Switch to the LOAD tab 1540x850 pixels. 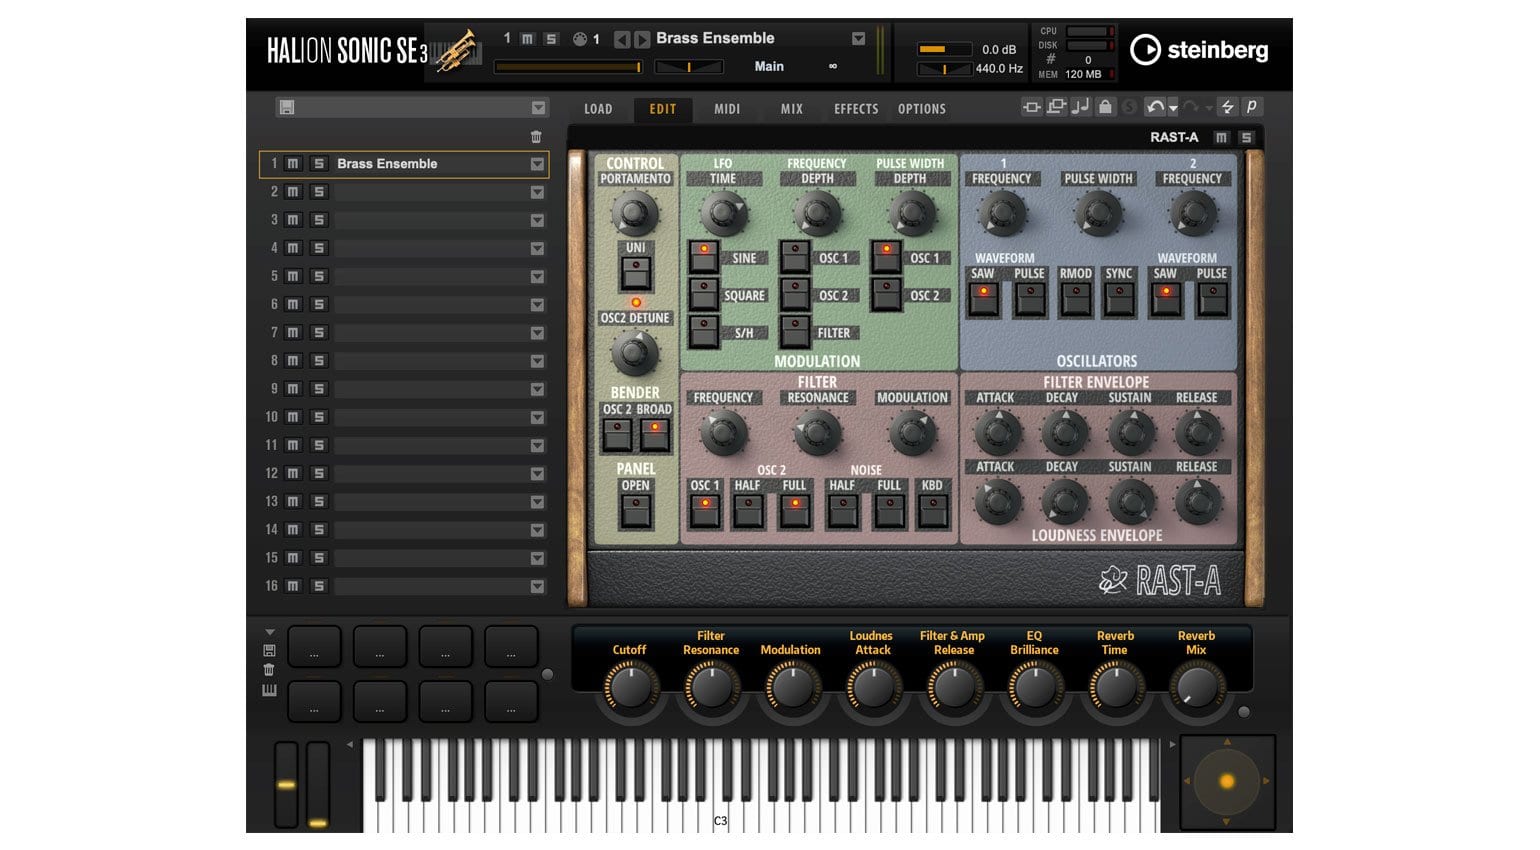(598, 109)
